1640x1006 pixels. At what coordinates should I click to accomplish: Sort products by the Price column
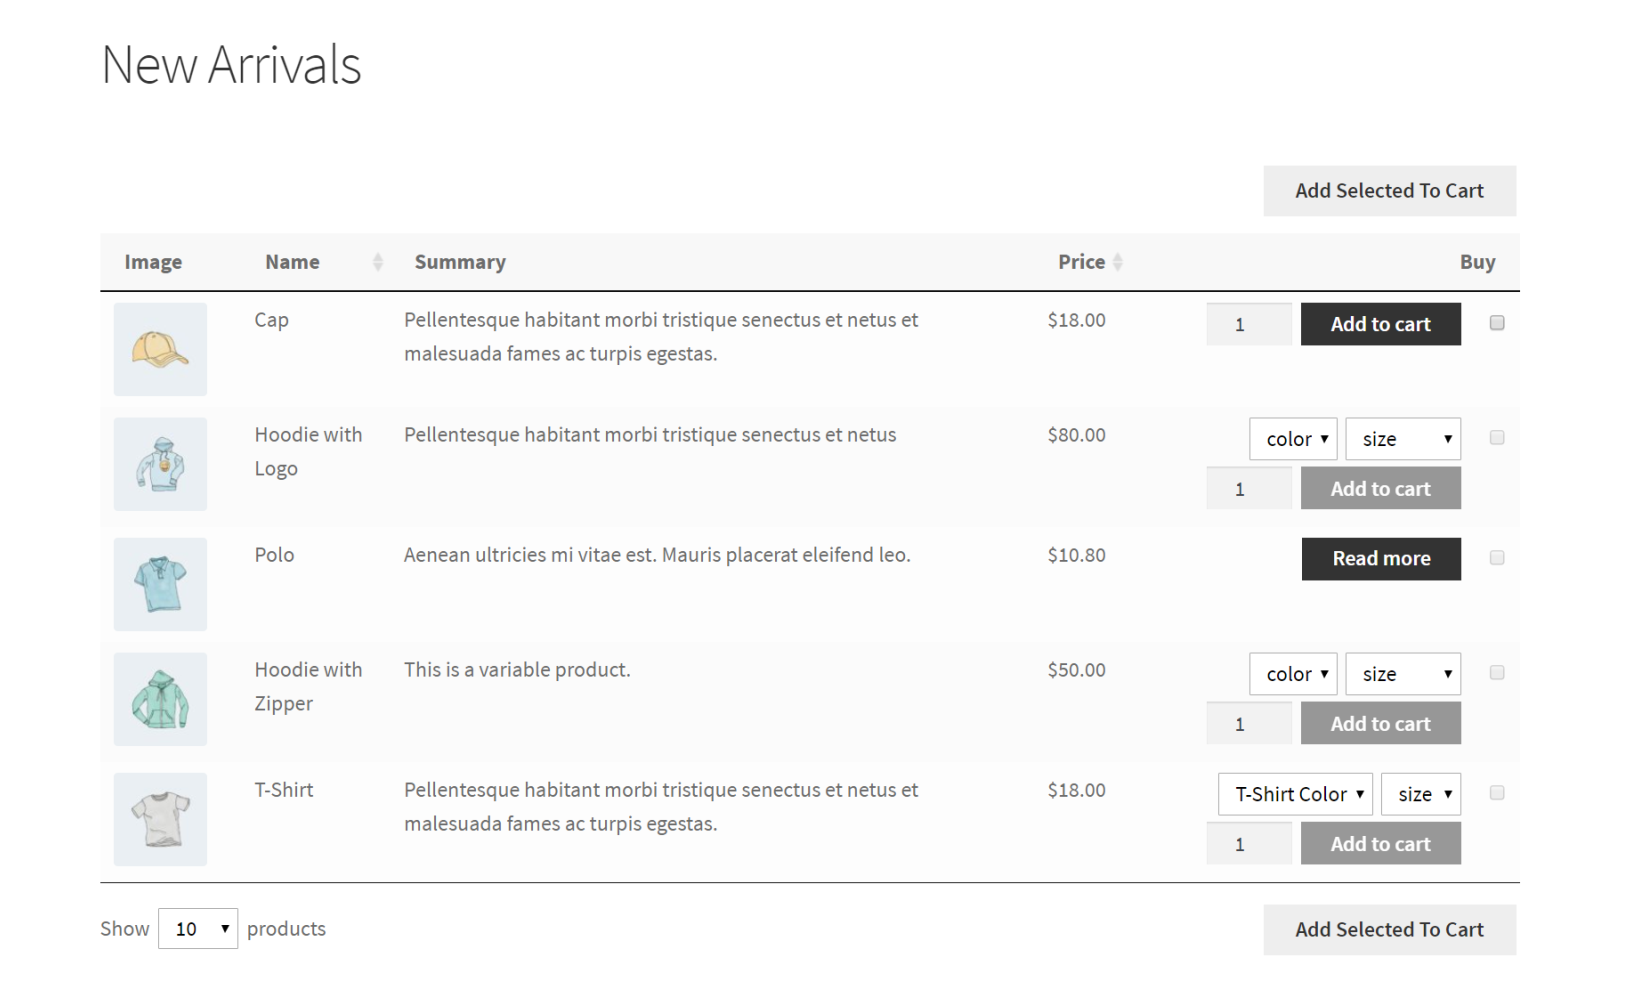[1118, 261]
